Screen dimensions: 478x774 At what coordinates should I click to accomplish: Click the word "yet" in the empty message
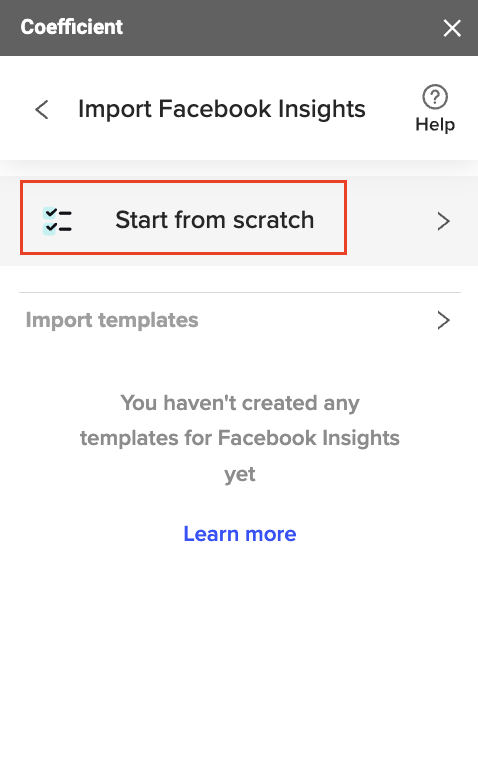(x=240, y=474)
